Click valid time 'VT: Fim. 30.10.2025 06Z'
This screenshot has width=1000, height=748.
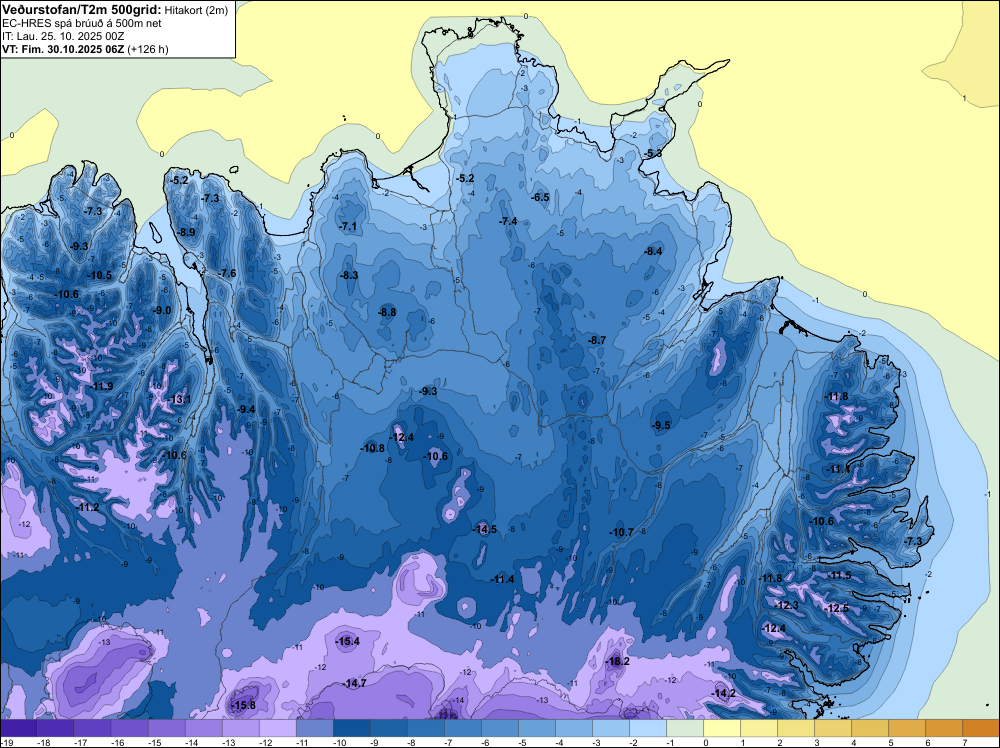click(x=63, y=49)
